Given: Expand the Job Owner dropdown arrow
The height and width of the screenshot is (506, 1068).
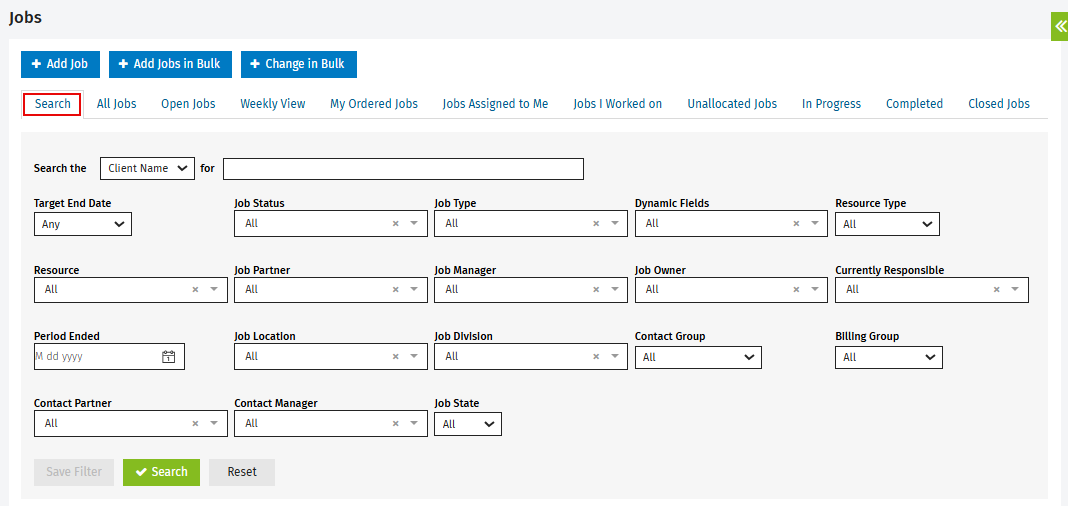Looking at the screenshot, I should tap(815, 289).
